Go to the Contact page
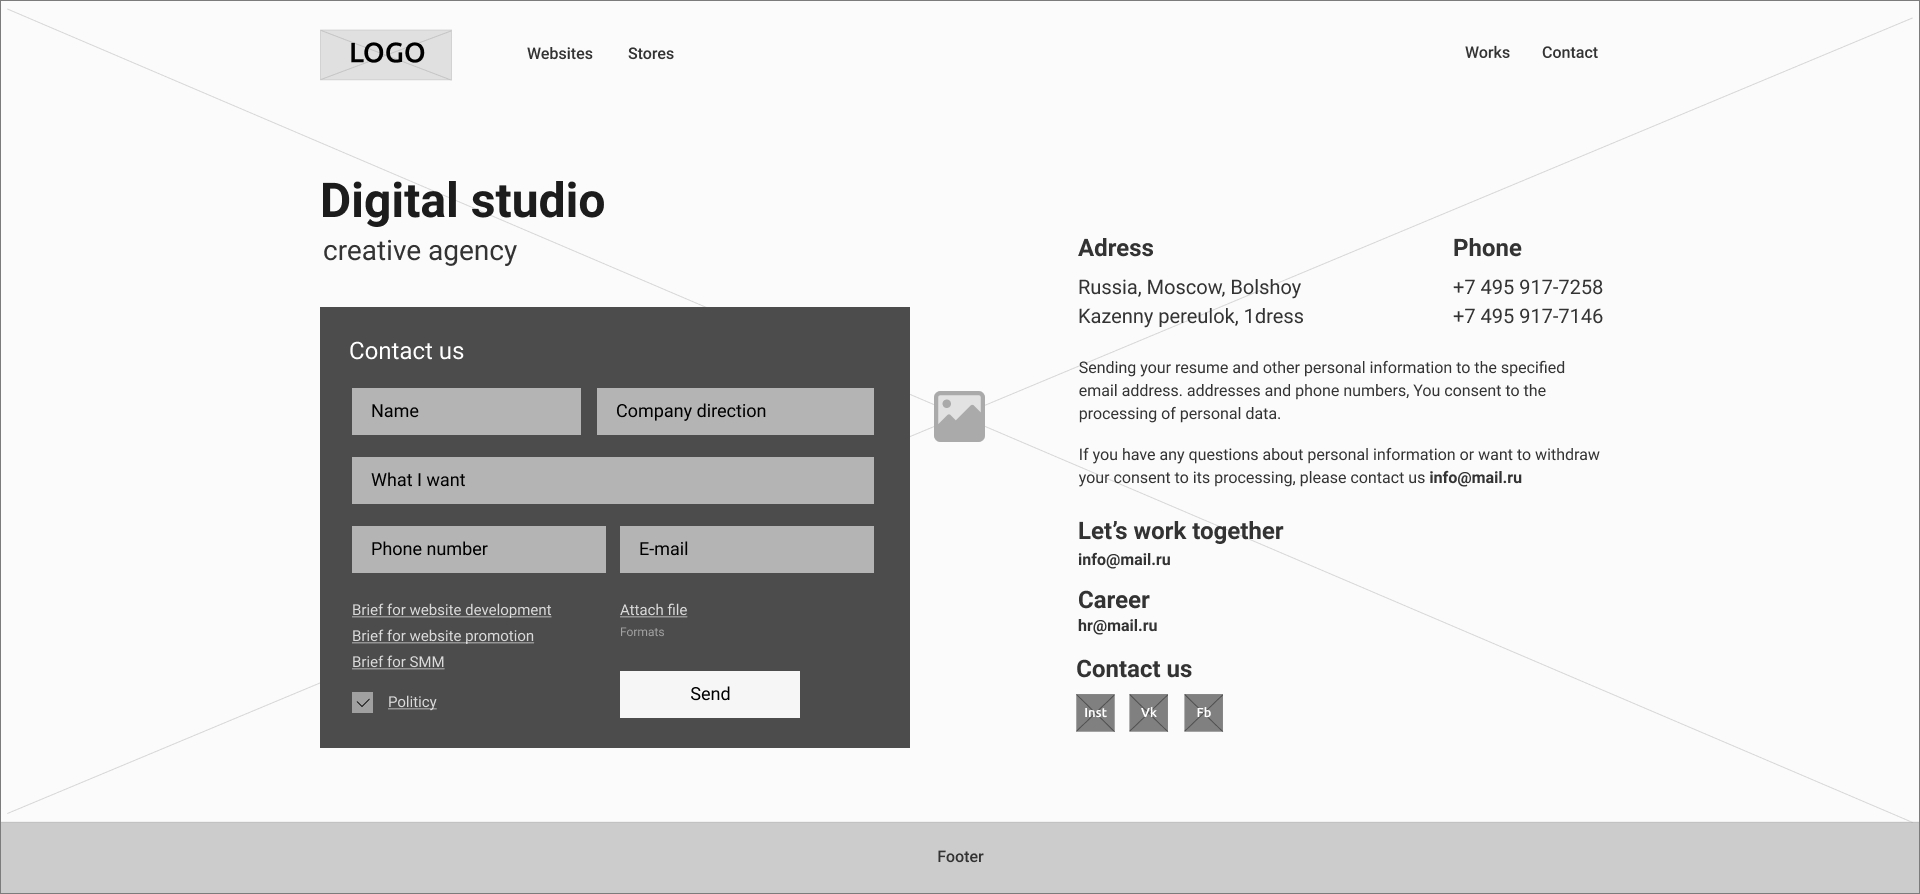This screenshot has height=894, width=1920. [1569, 53]
